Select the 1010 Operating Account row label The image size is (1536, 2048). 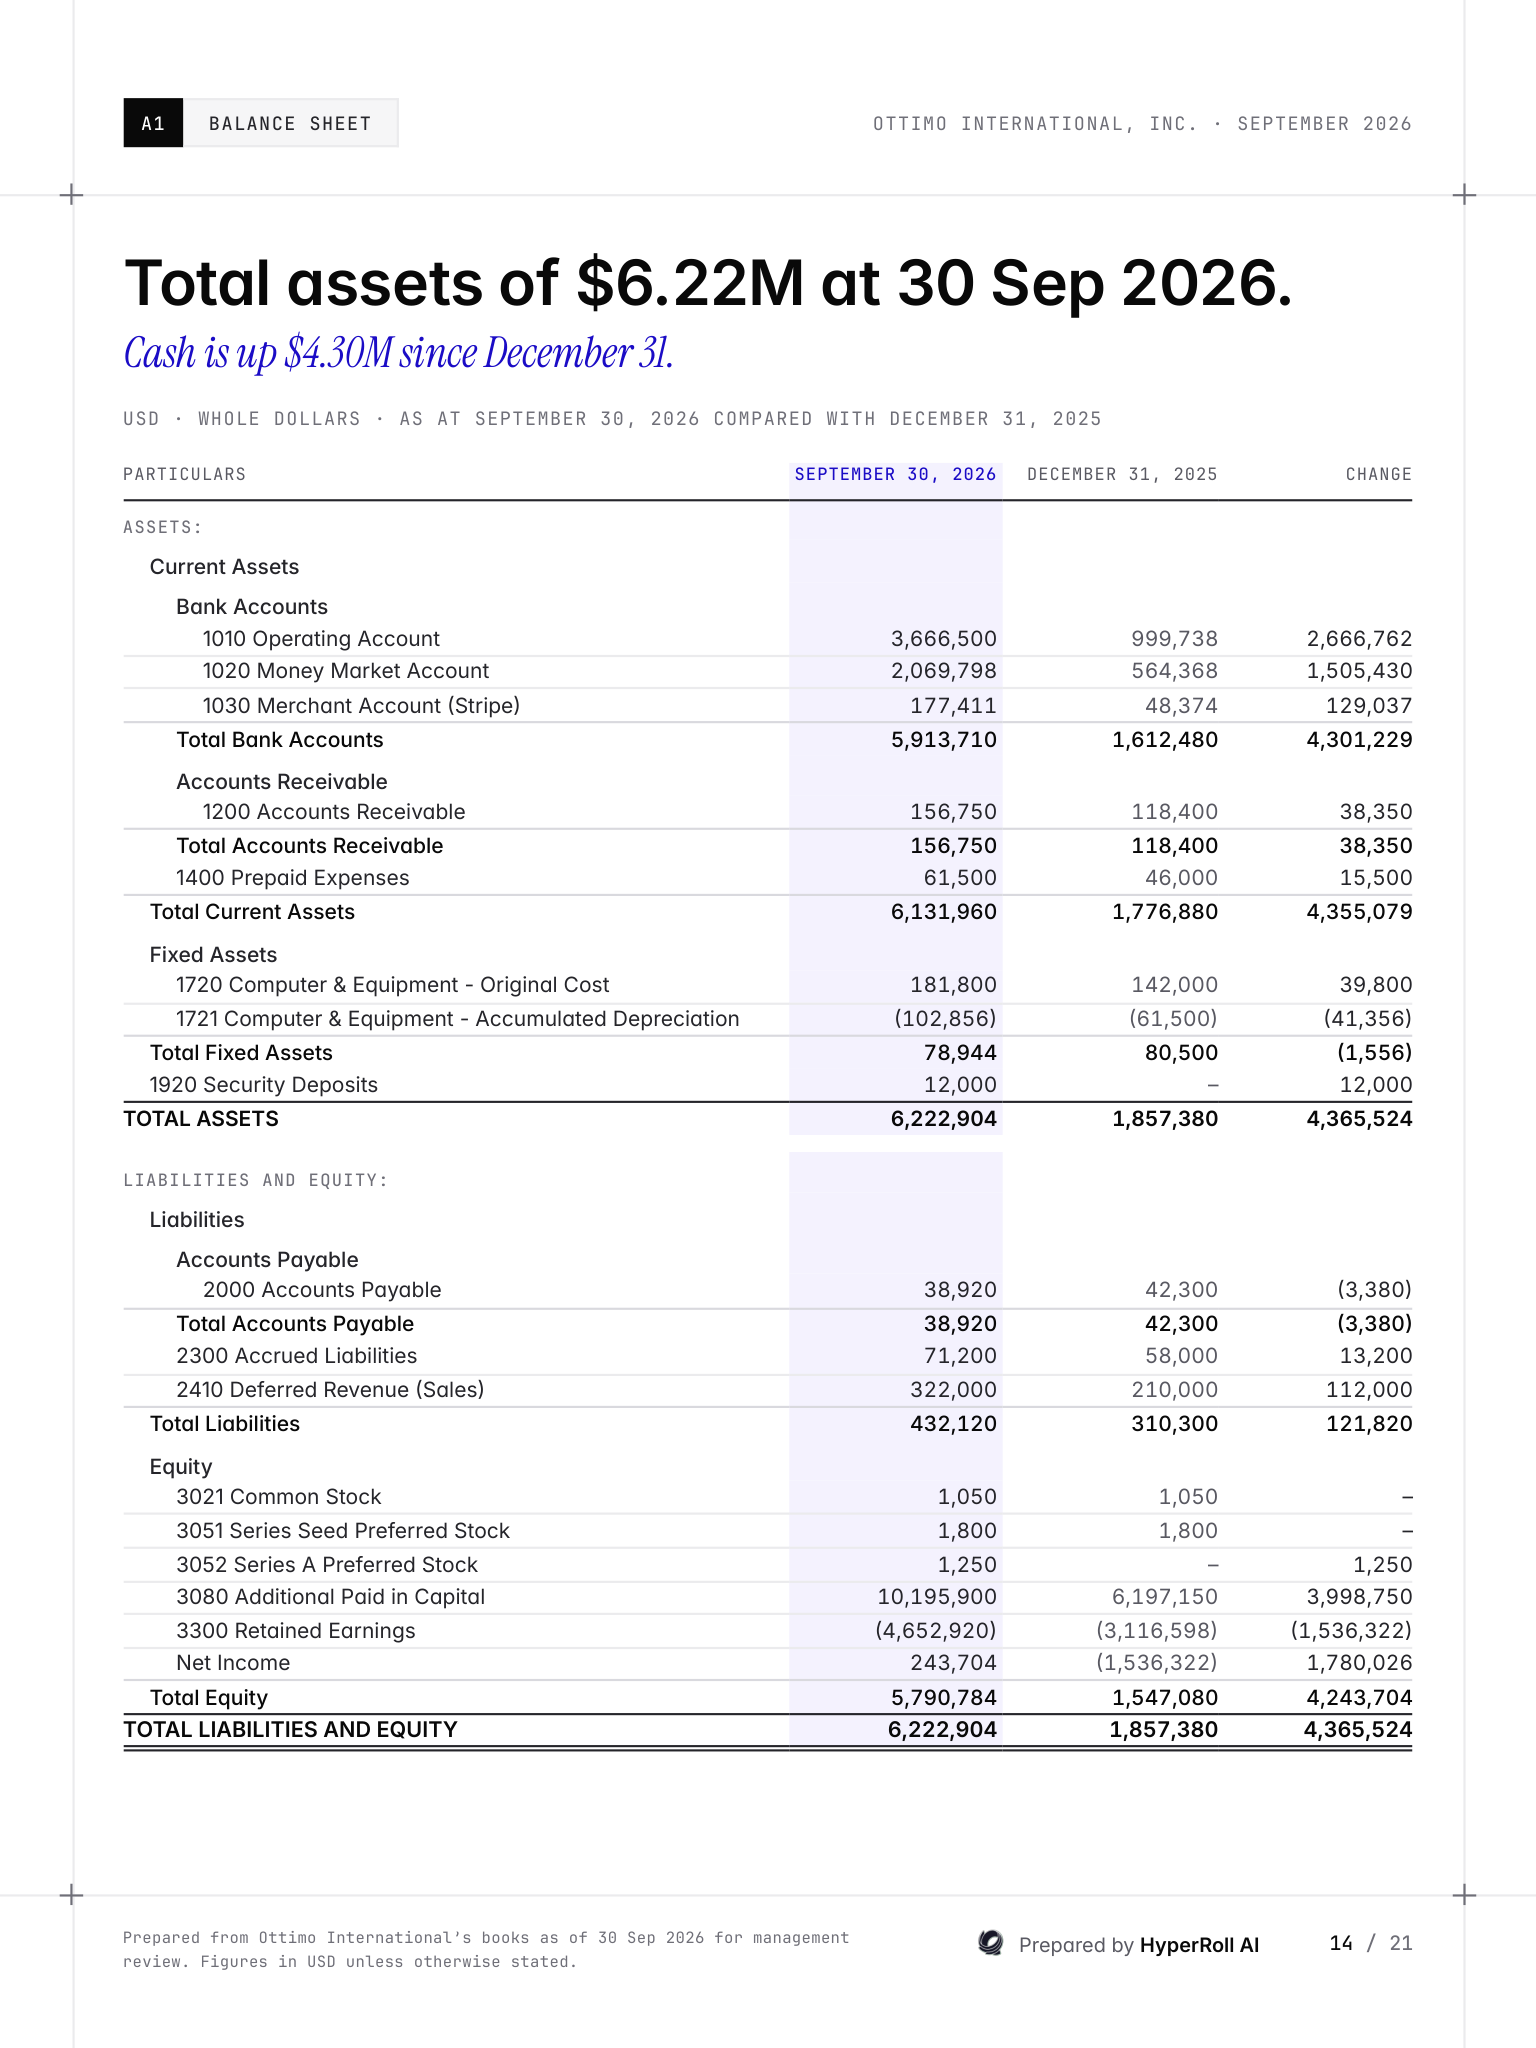[x=321, y=638]
